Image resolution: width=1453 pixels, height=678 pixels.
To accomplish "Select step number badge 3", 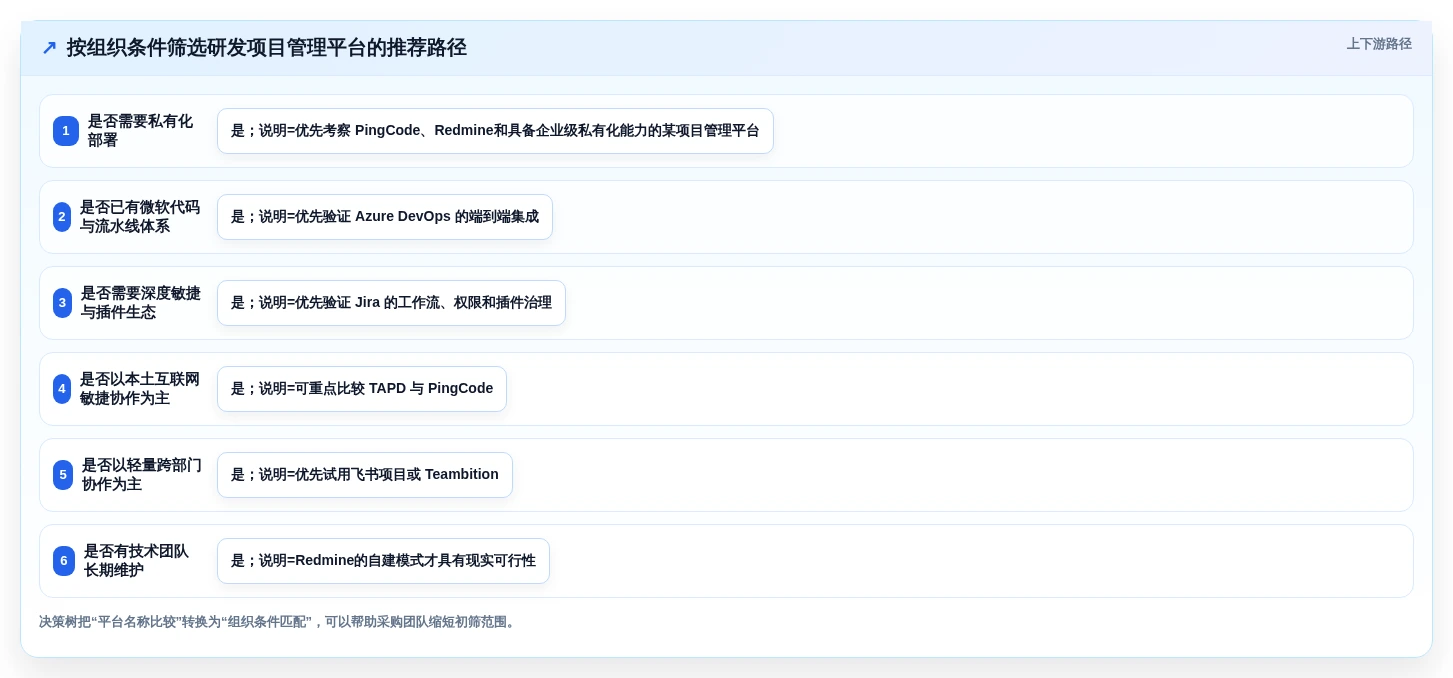I will click(62, 303).
